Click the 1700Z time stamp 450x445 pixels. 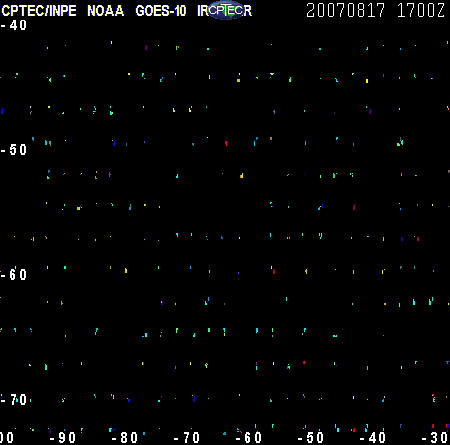pyautogui.click(x=421, y=10)
